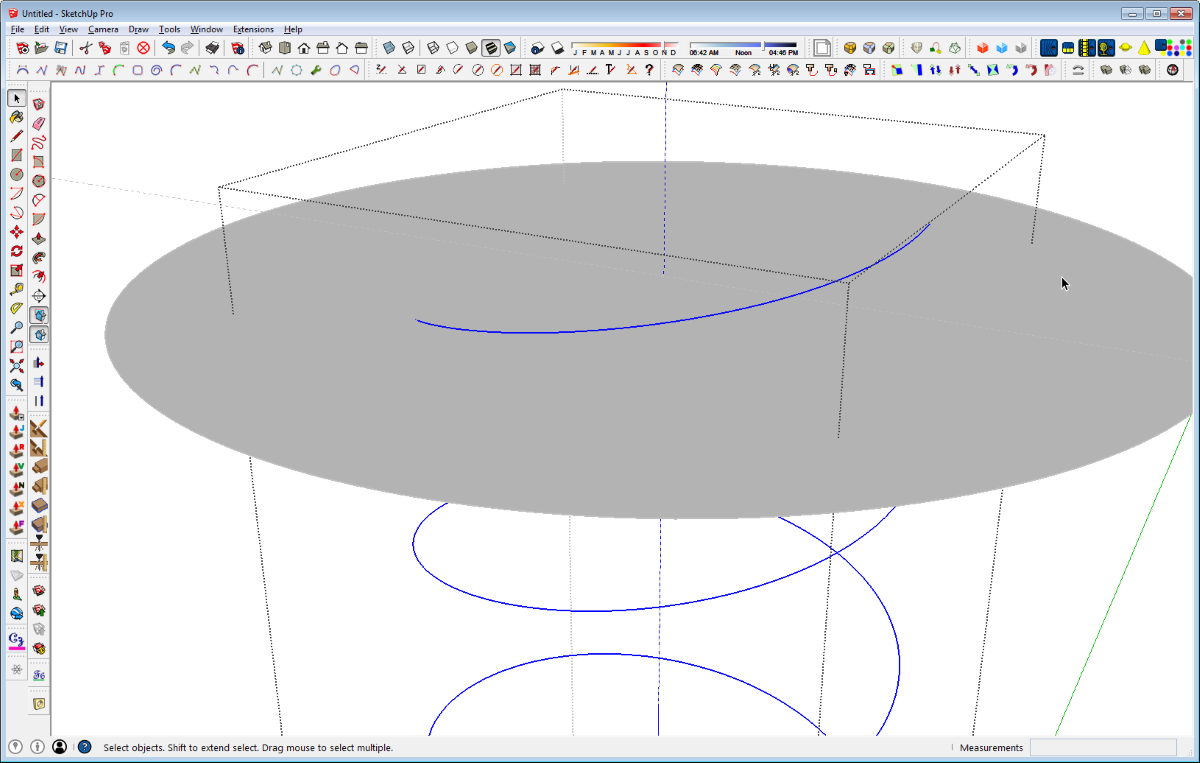Toggle shadows display on or off
Image resolution: width=1200 pixels, height=763 pixels.
coord(537,47)
